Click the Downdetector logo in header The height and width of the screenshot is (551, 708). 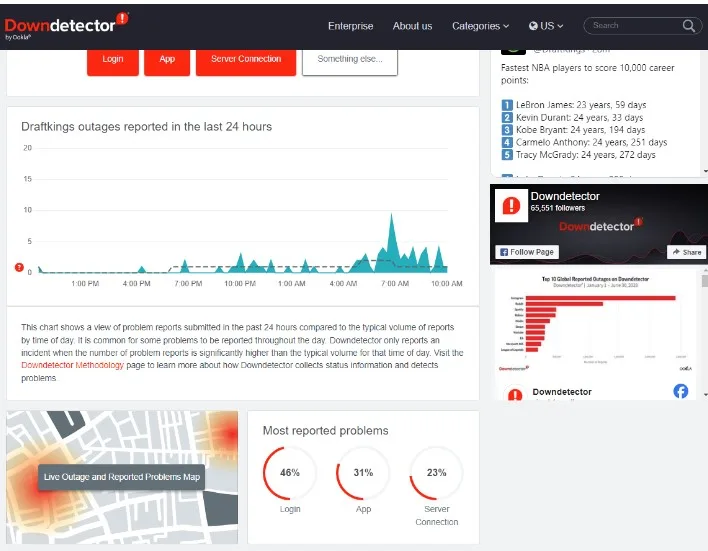click(66, 26)
